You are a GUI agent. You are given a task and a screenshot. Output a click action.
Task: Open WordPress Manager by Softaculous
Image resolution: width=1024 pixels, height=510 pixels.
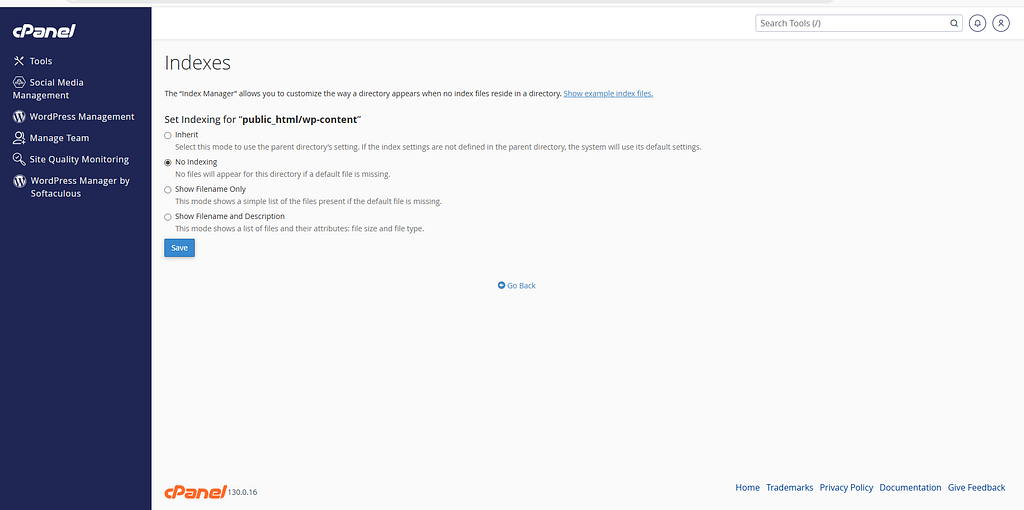click(x=72, y=187)
